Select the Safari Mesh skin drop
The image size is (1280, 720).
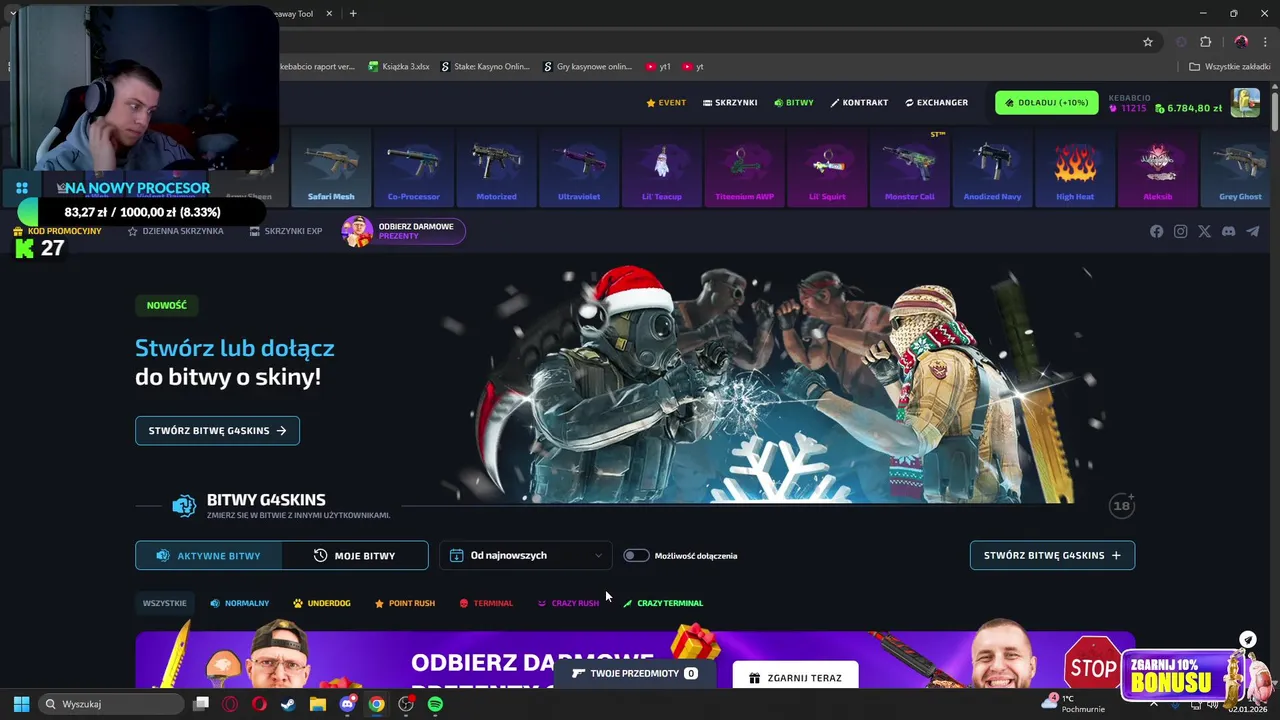[x=331, y=167]
